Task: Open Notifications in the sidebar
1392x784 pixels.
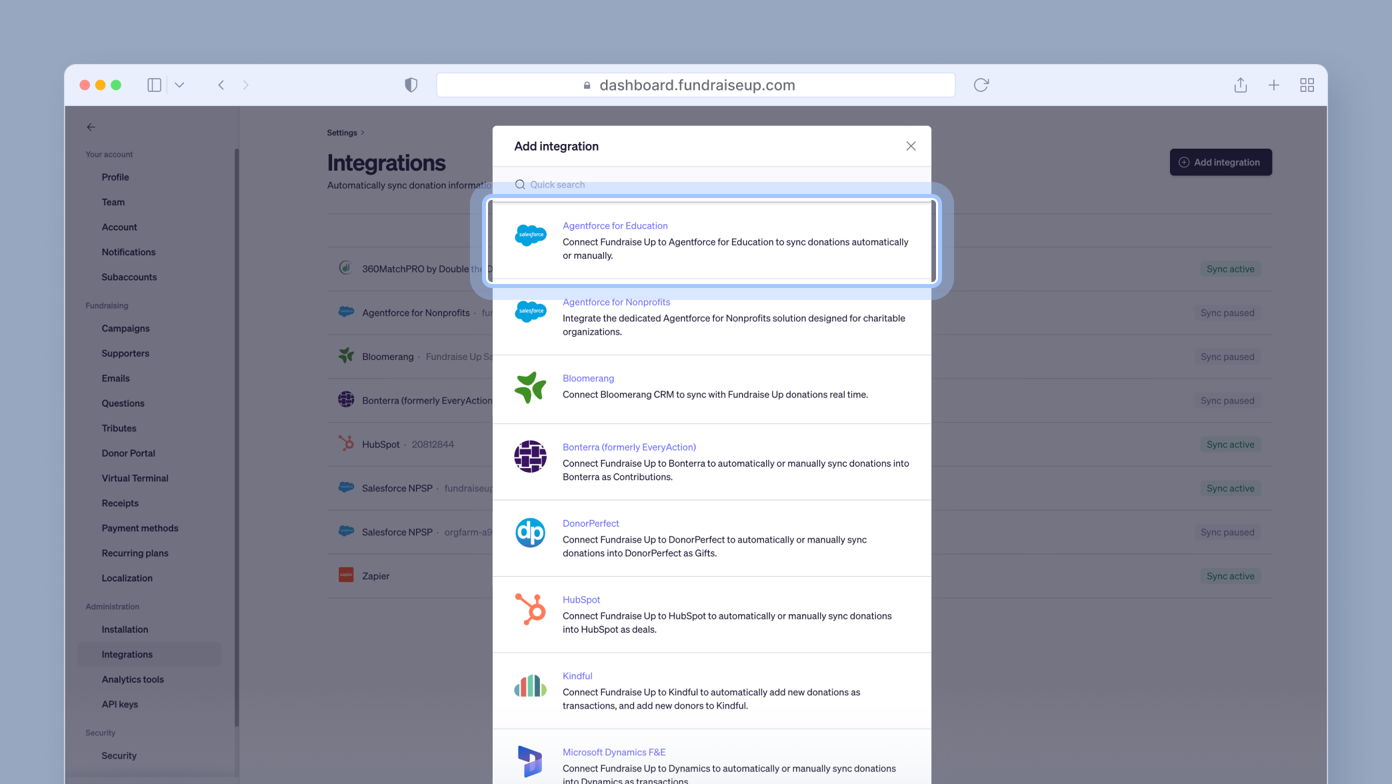Action: coord(128,252)
